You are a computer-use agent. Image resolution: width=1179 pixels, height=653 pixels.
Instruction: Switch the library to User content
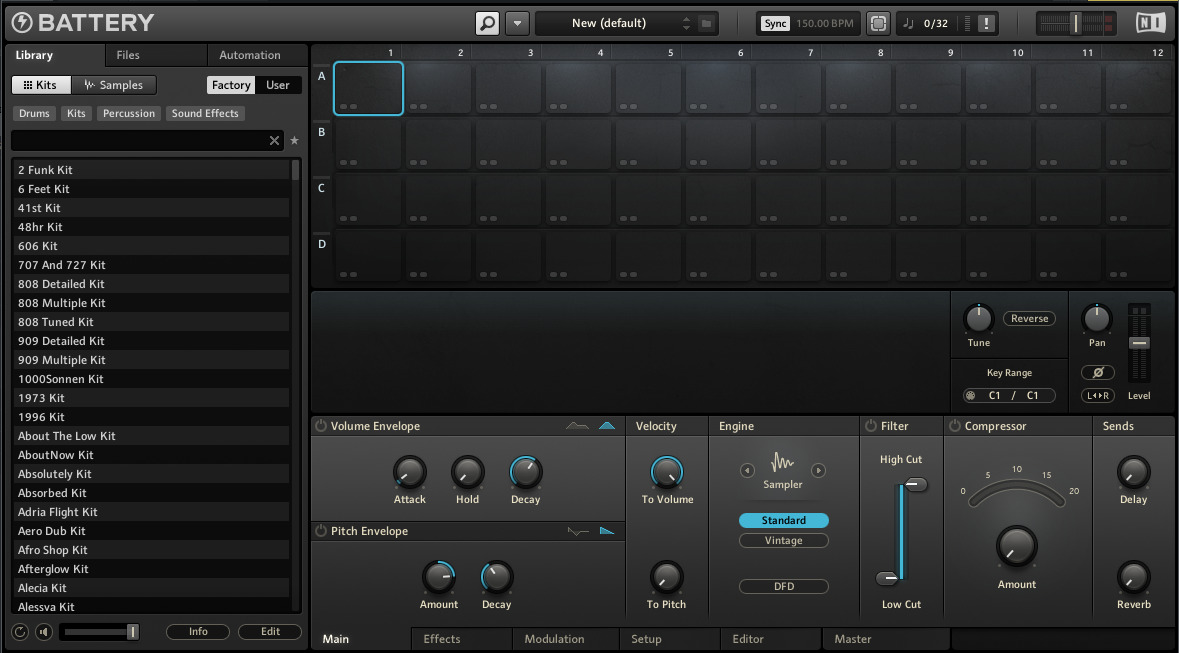tap(277, 85)
